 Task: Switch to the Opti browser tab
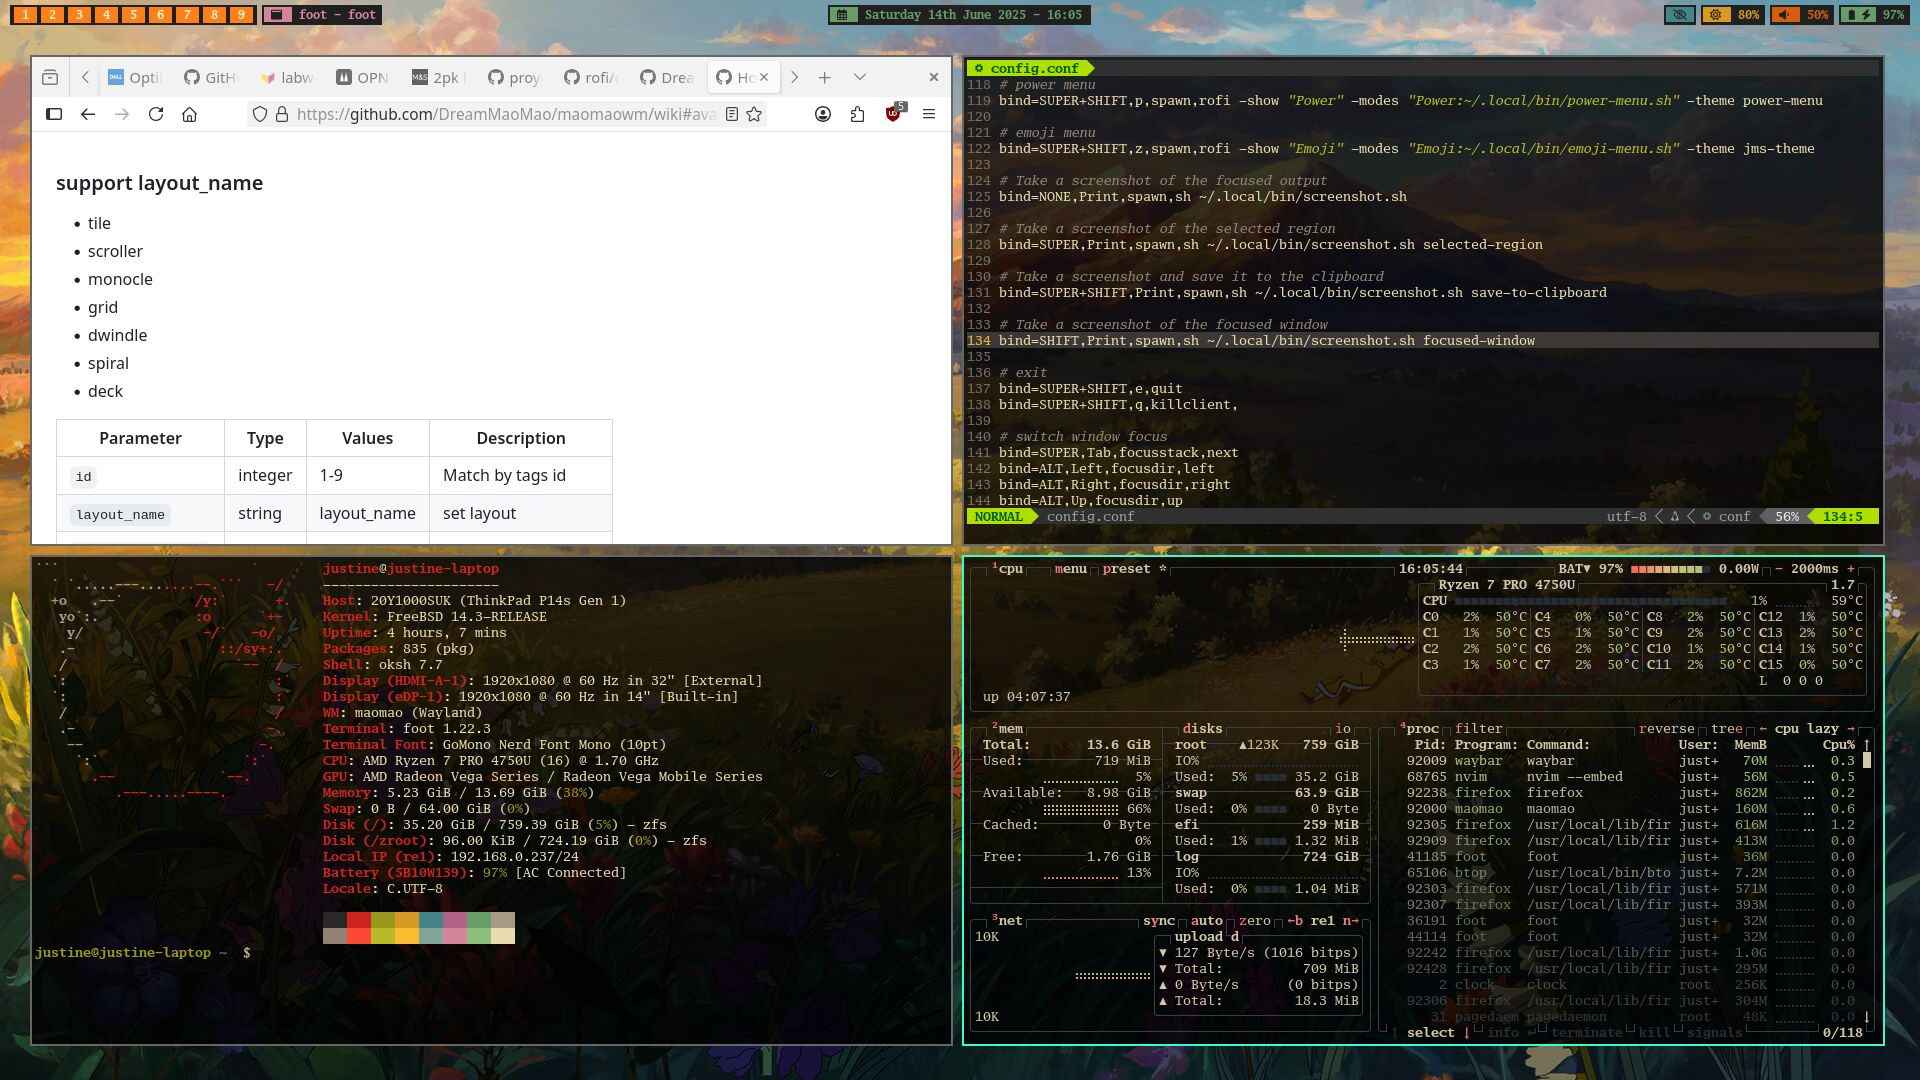click(x=134, y=77)
